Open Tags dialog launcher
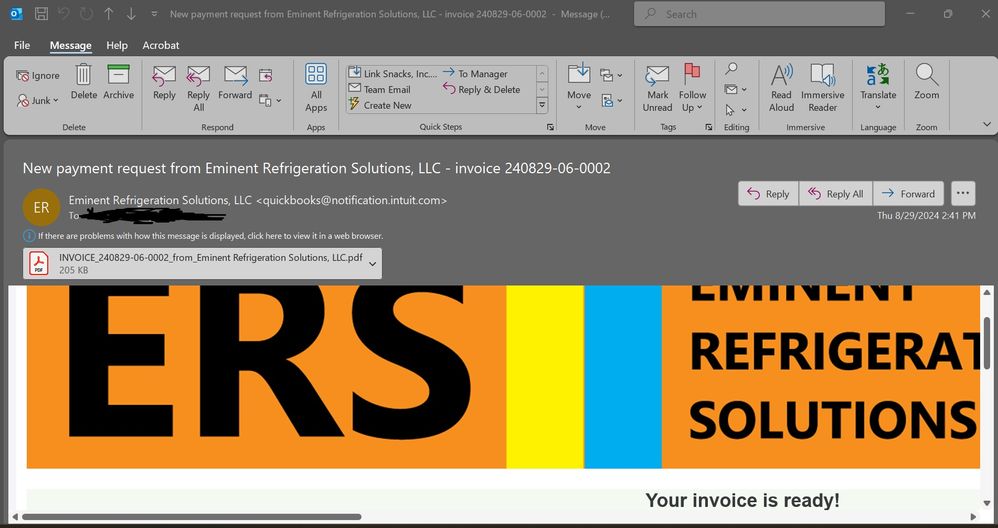Viewport: 998px width, 528px height. (x=708, y=127)
